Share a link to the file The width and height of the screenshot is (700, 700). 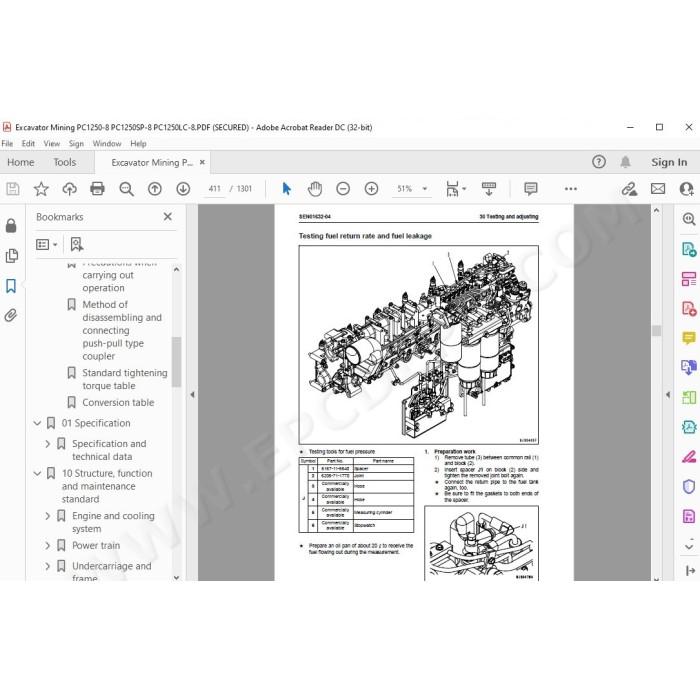pyautogui.click(x=629, y=189)
